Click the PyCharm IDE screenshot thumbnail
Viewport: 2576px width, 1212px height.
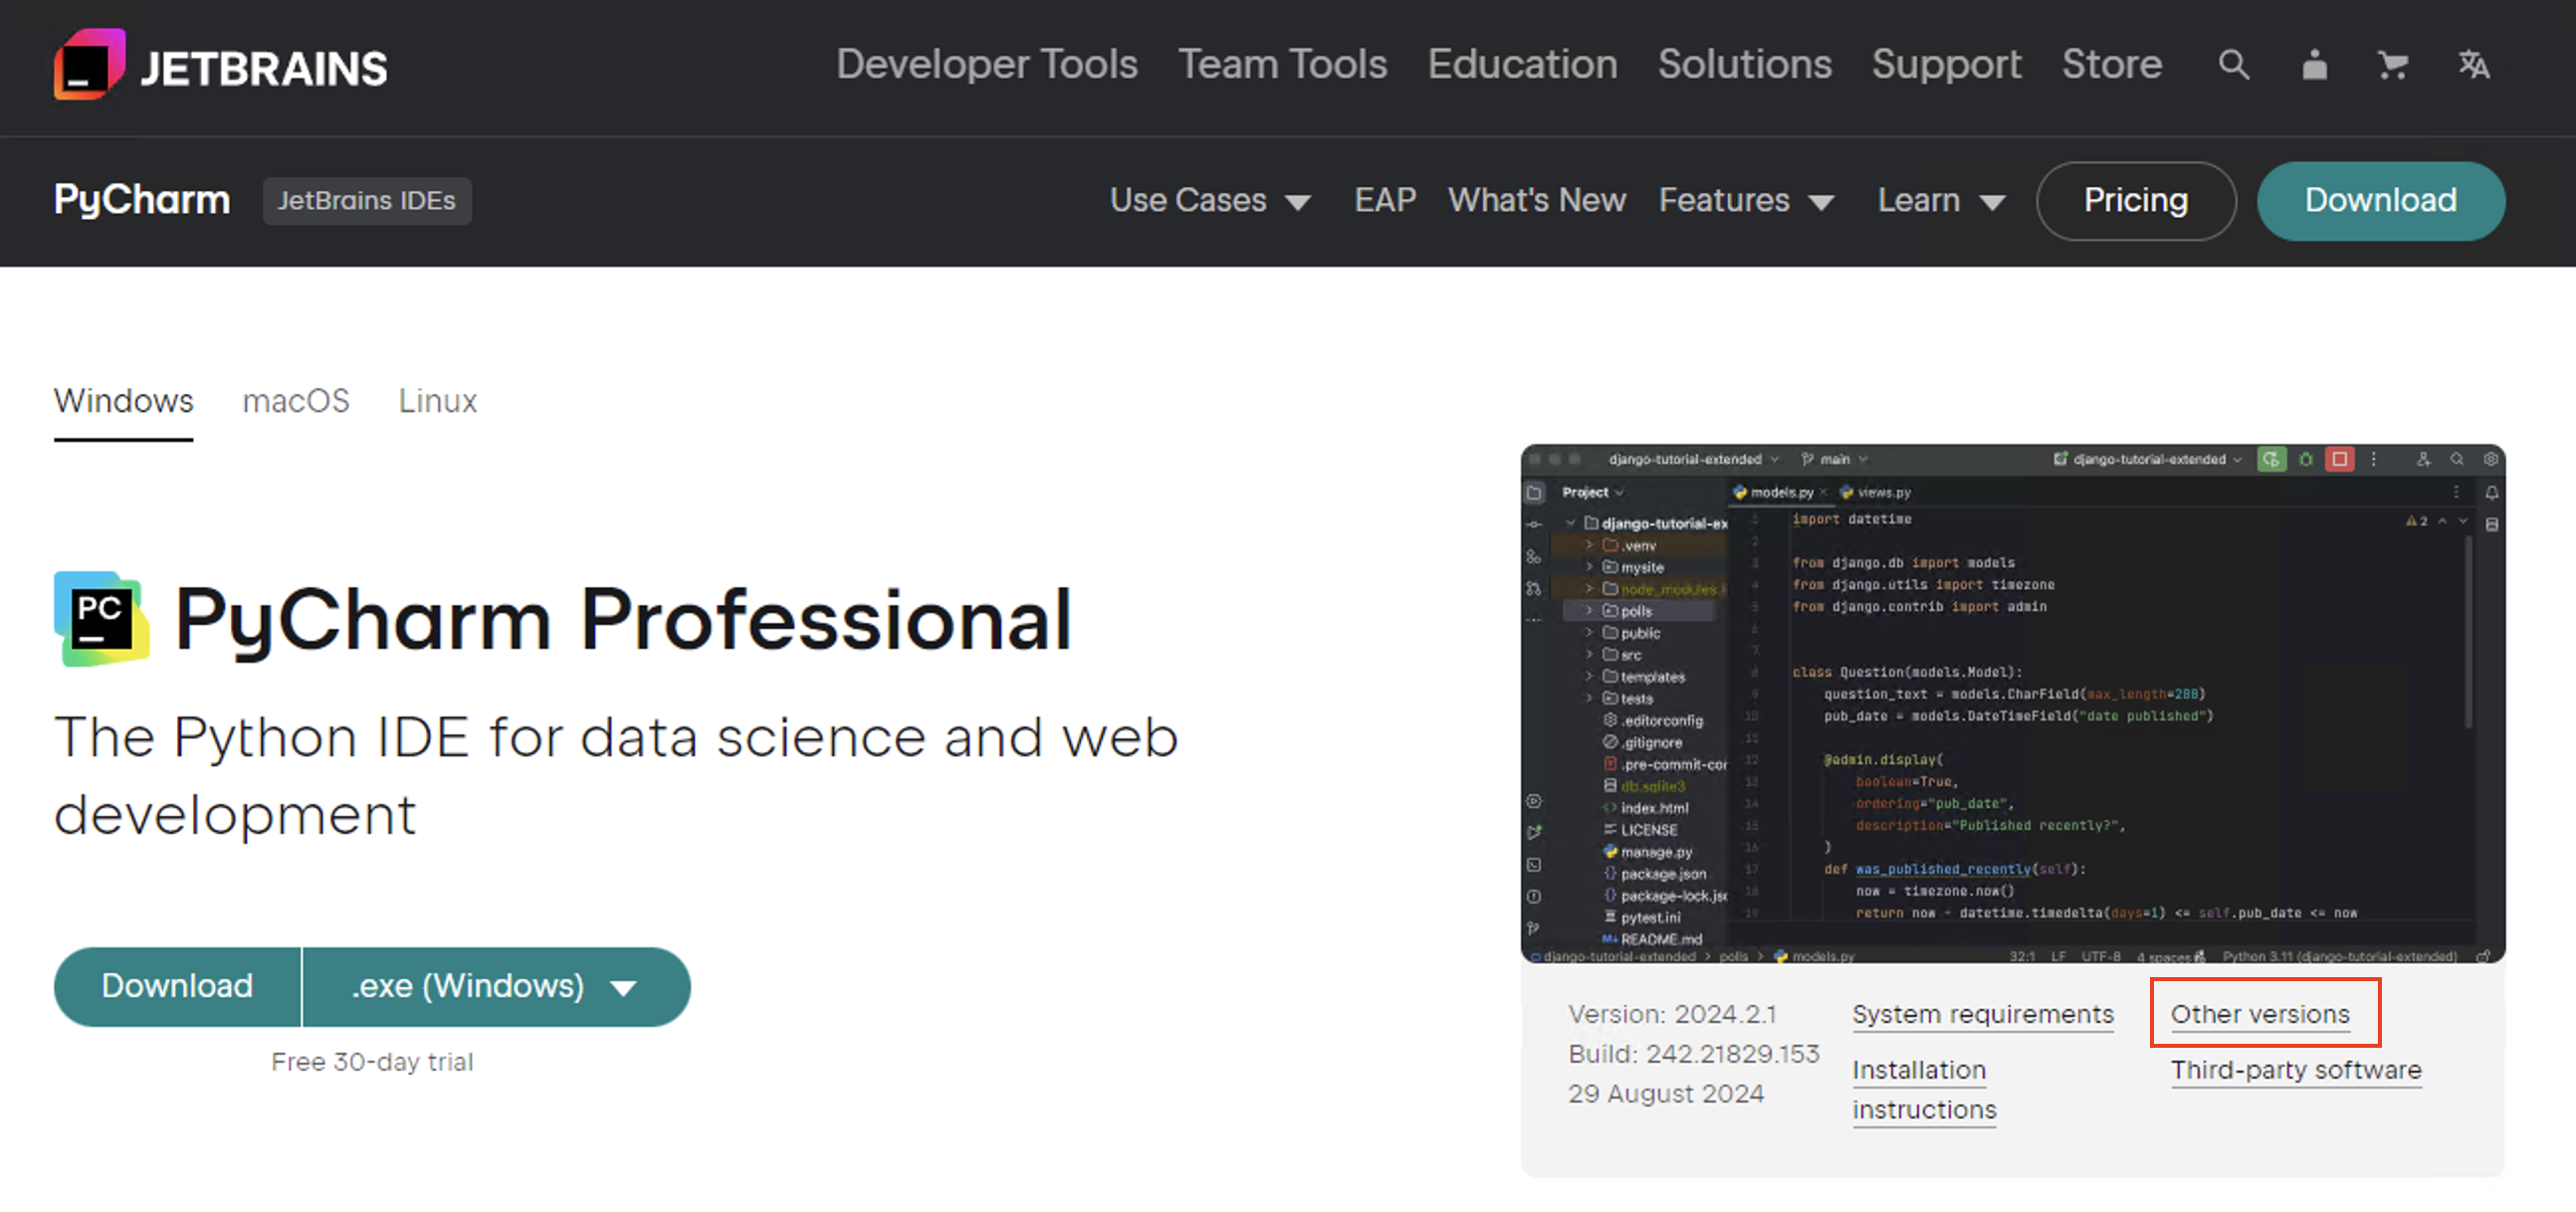click(x=2012, y=703)
